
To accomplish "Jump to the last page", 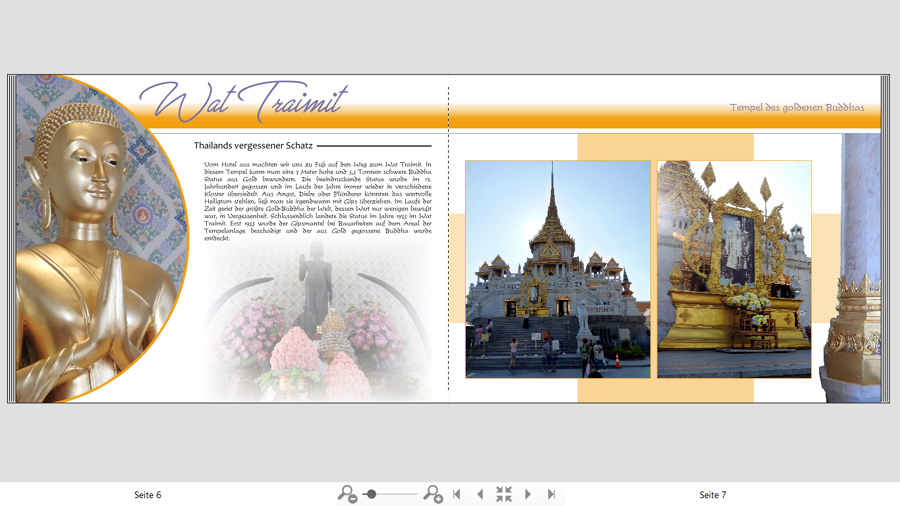I will point(552,494).
